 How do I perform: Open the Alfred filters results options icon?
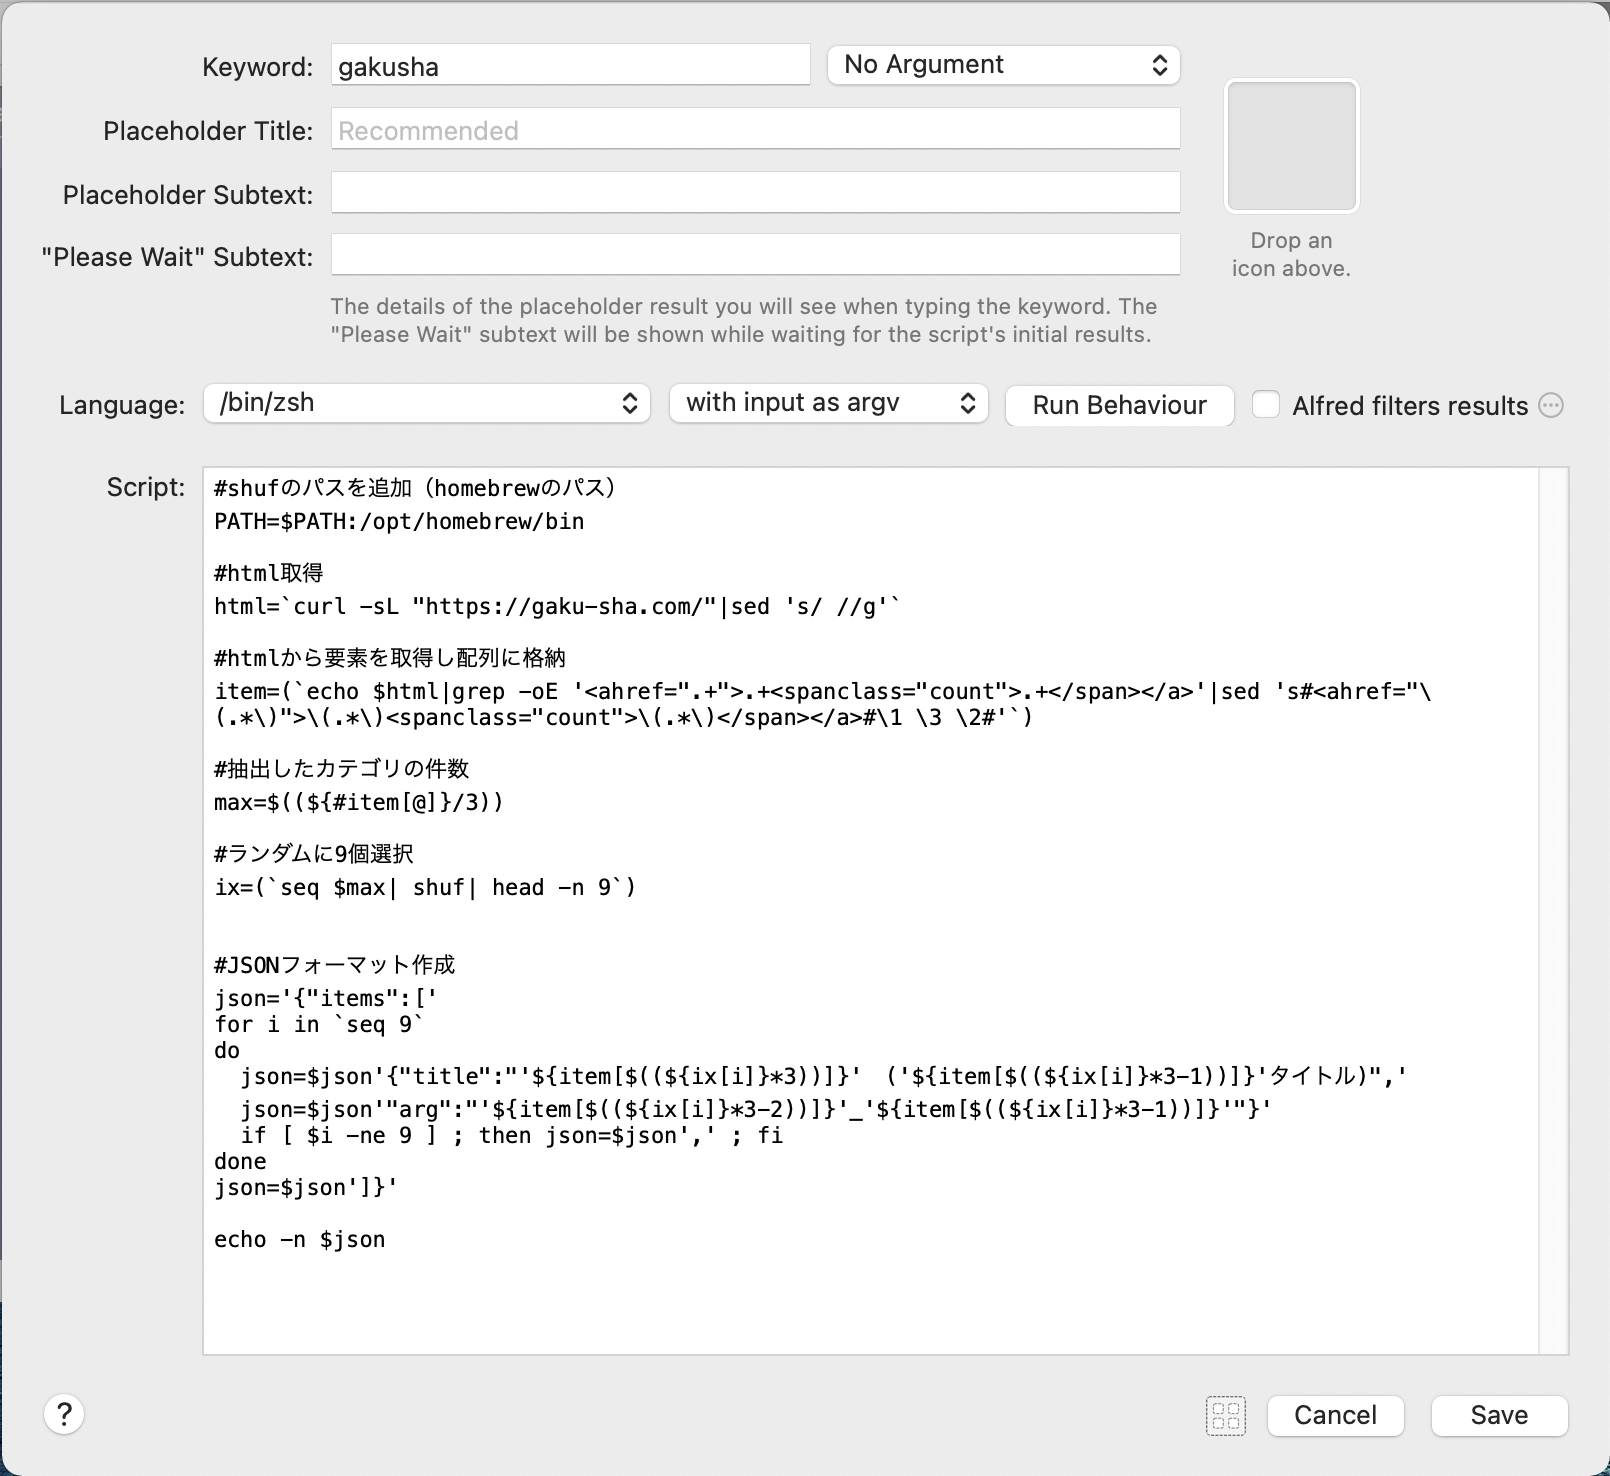click(x=1551, y=405)
